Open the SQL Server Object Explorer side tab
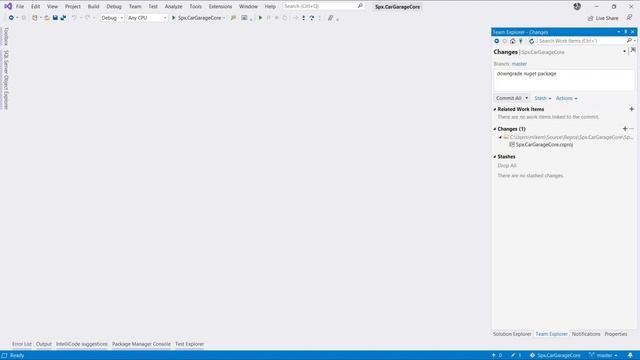This screenshot has width=640, height=360. point(6,79)
